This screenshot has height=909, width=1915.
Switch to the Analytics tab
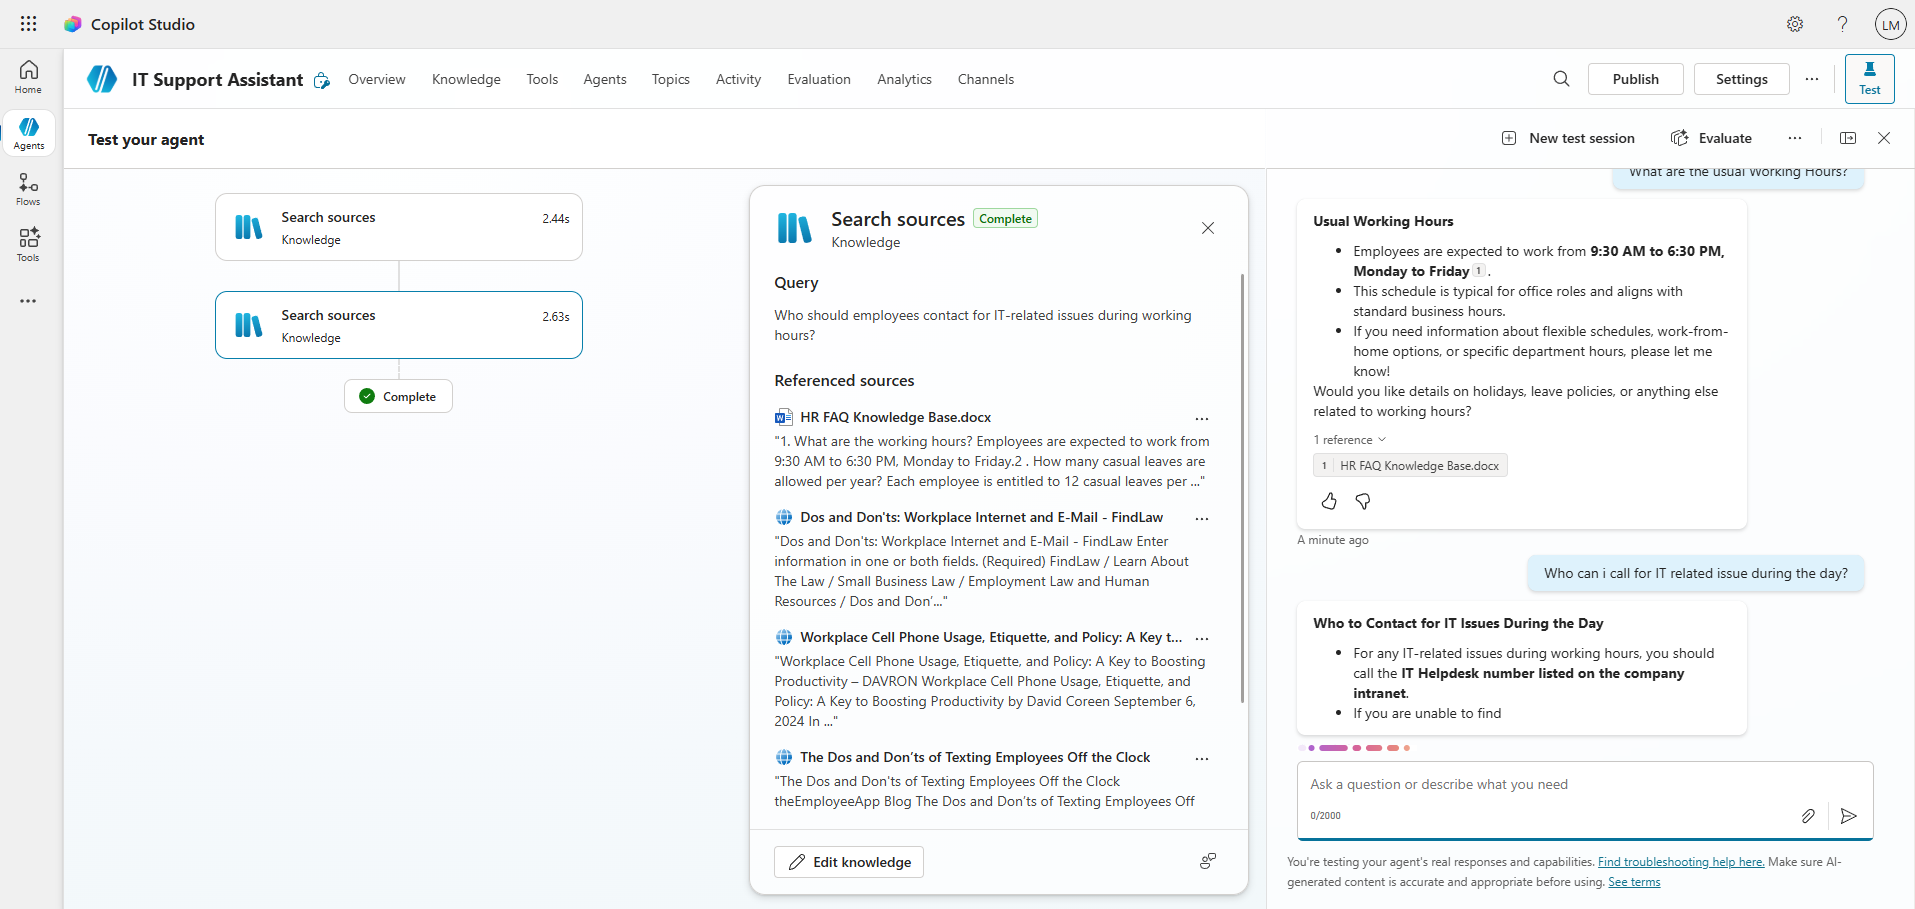point(904,79)
